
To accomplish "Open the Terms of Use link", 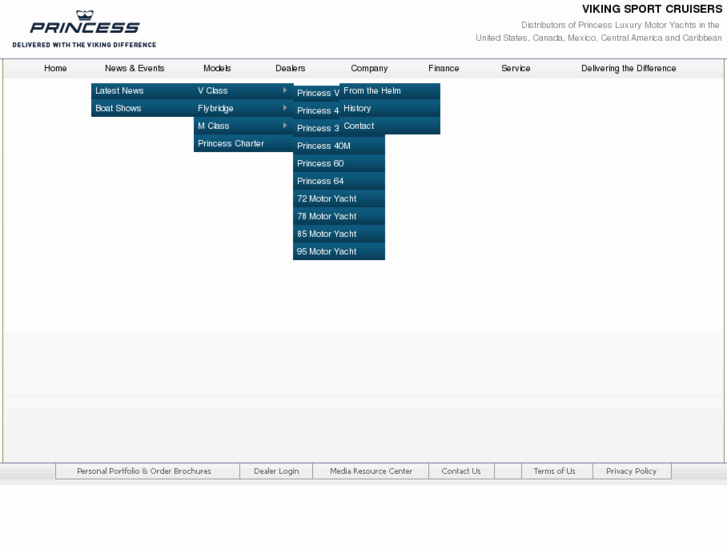I will (x=557, y=471).
